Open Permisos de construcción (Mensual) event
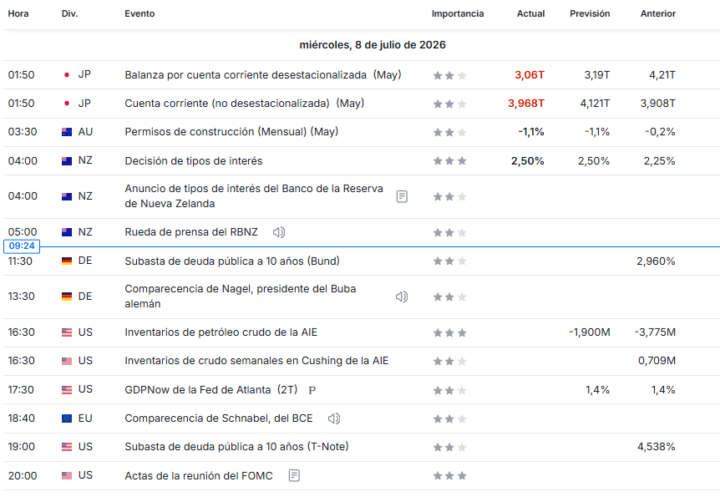This screenshot has width=720, height=497. [x=231, y=132]
